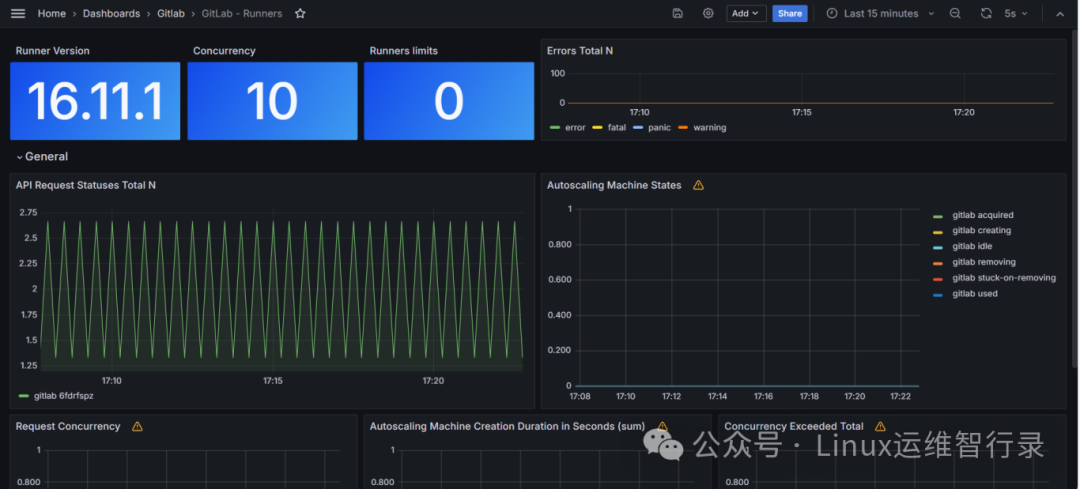Open the Errors Total N panel title

[x=580, y=51]
